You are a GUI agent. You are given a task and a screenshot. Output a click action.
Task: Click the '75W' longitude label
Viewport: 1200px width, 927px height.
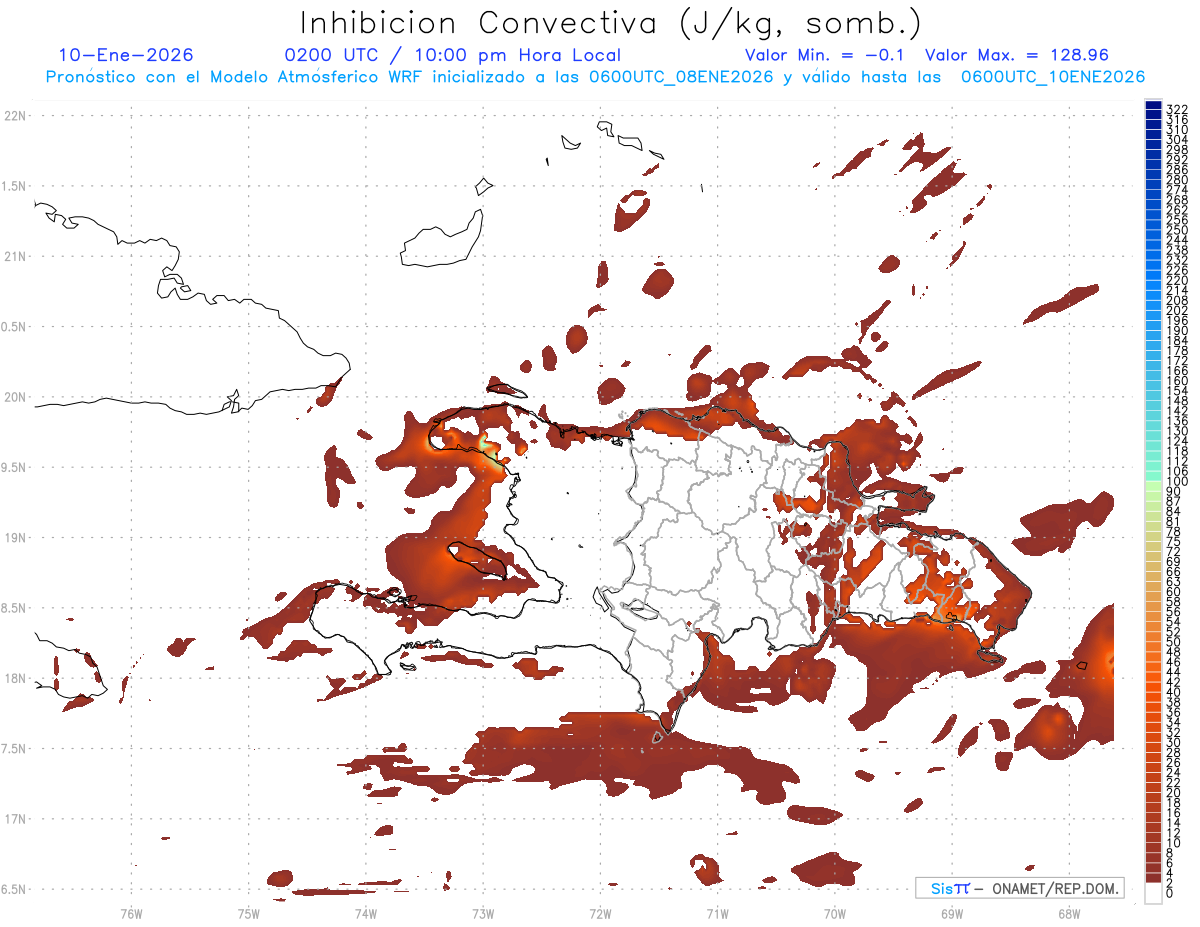(248, 912)
